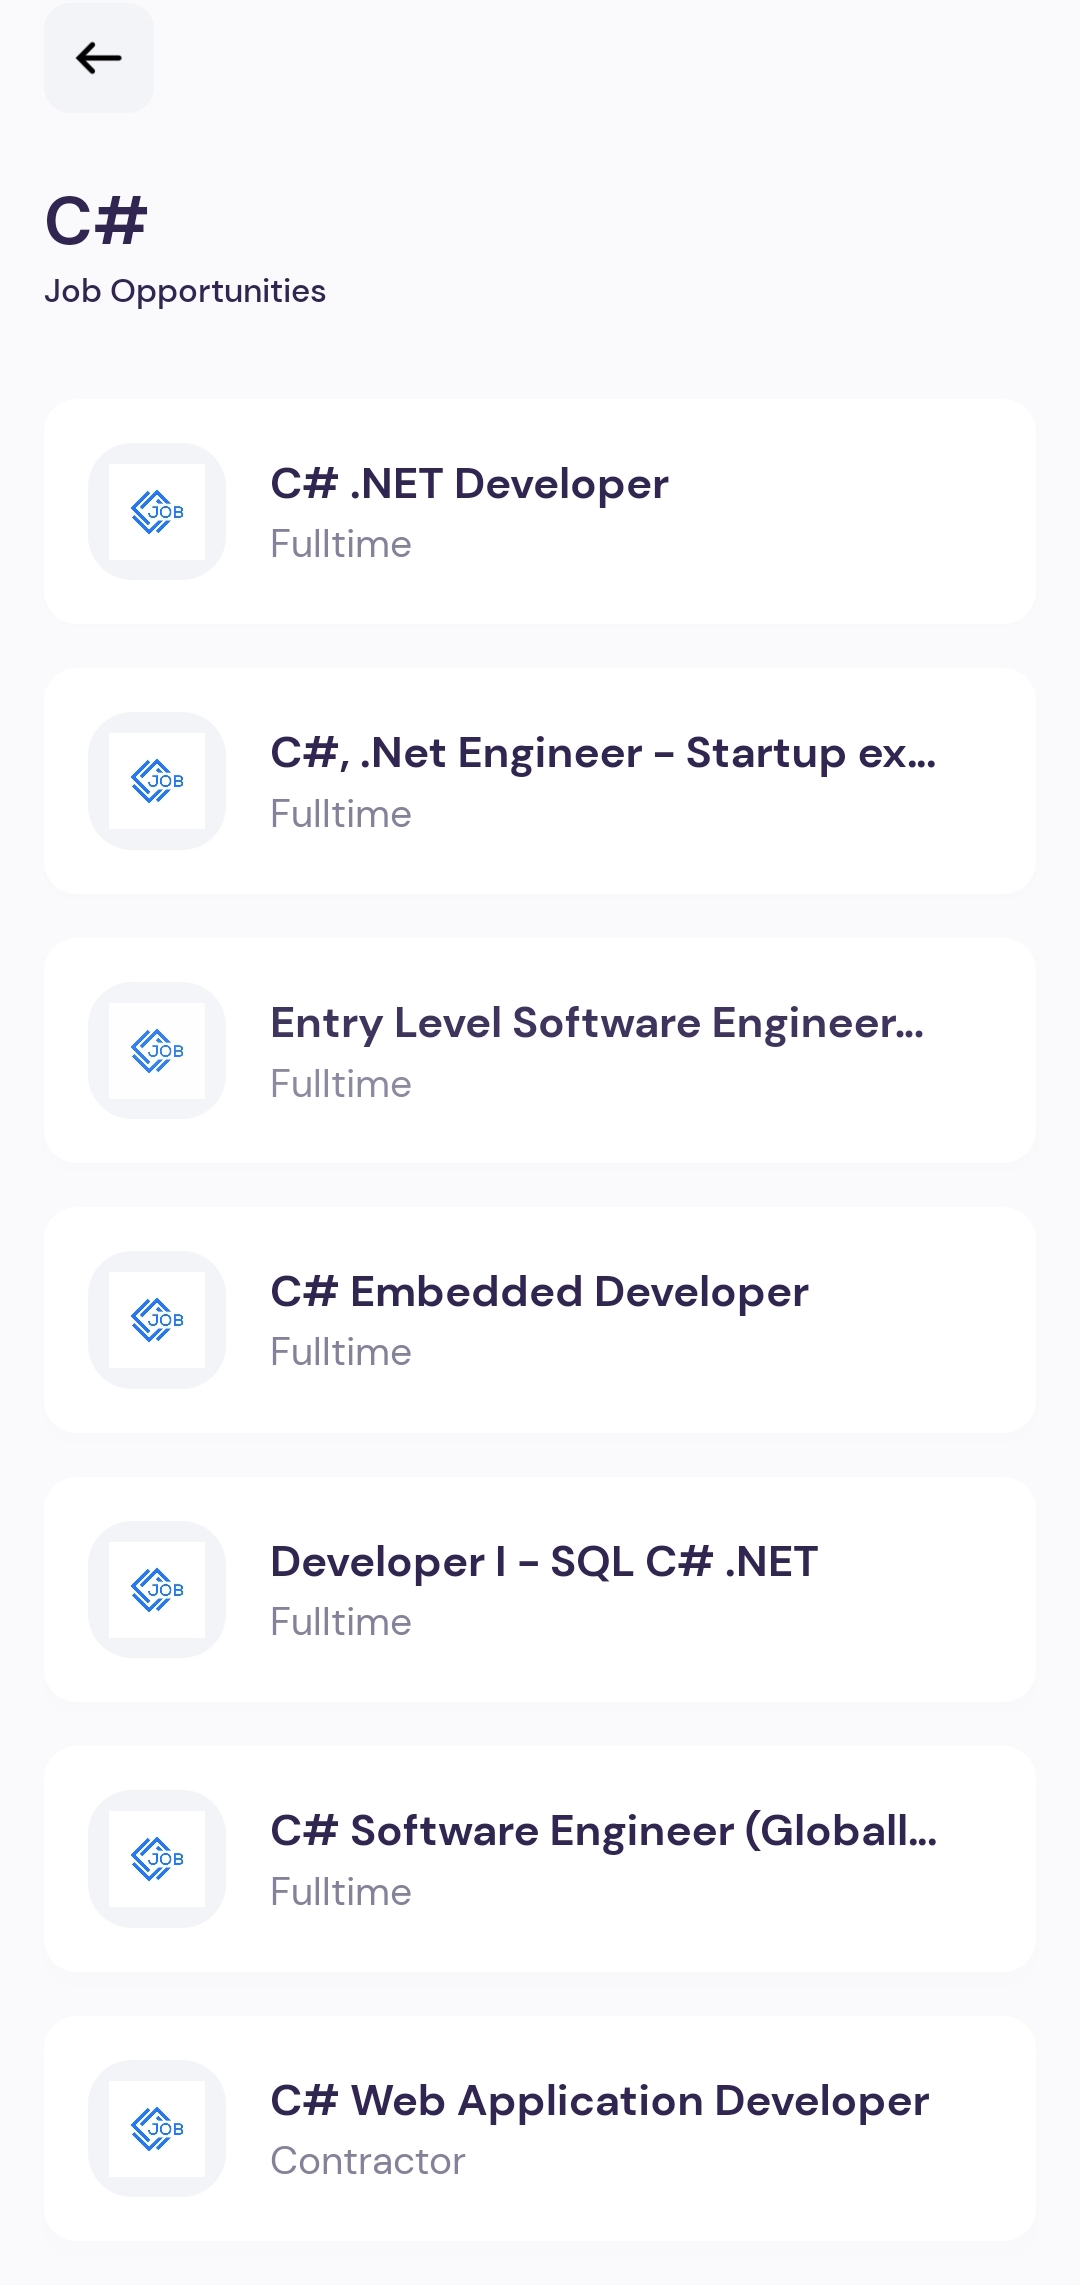Open the C# Embedded Developer job card
The width and height of the screenshot is (1080, 2285).
540,1320
